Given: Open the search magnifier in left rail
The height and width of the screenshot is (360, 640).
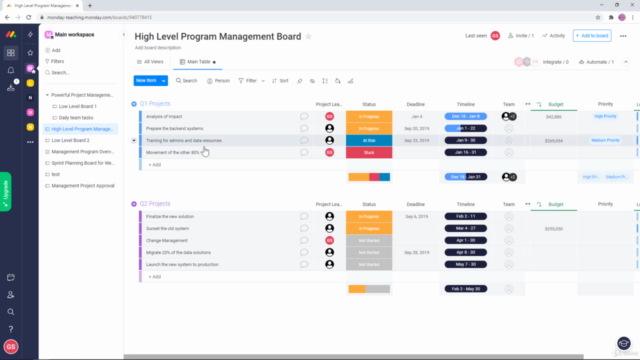Looking at the screenshot, I should click(11, 312).
